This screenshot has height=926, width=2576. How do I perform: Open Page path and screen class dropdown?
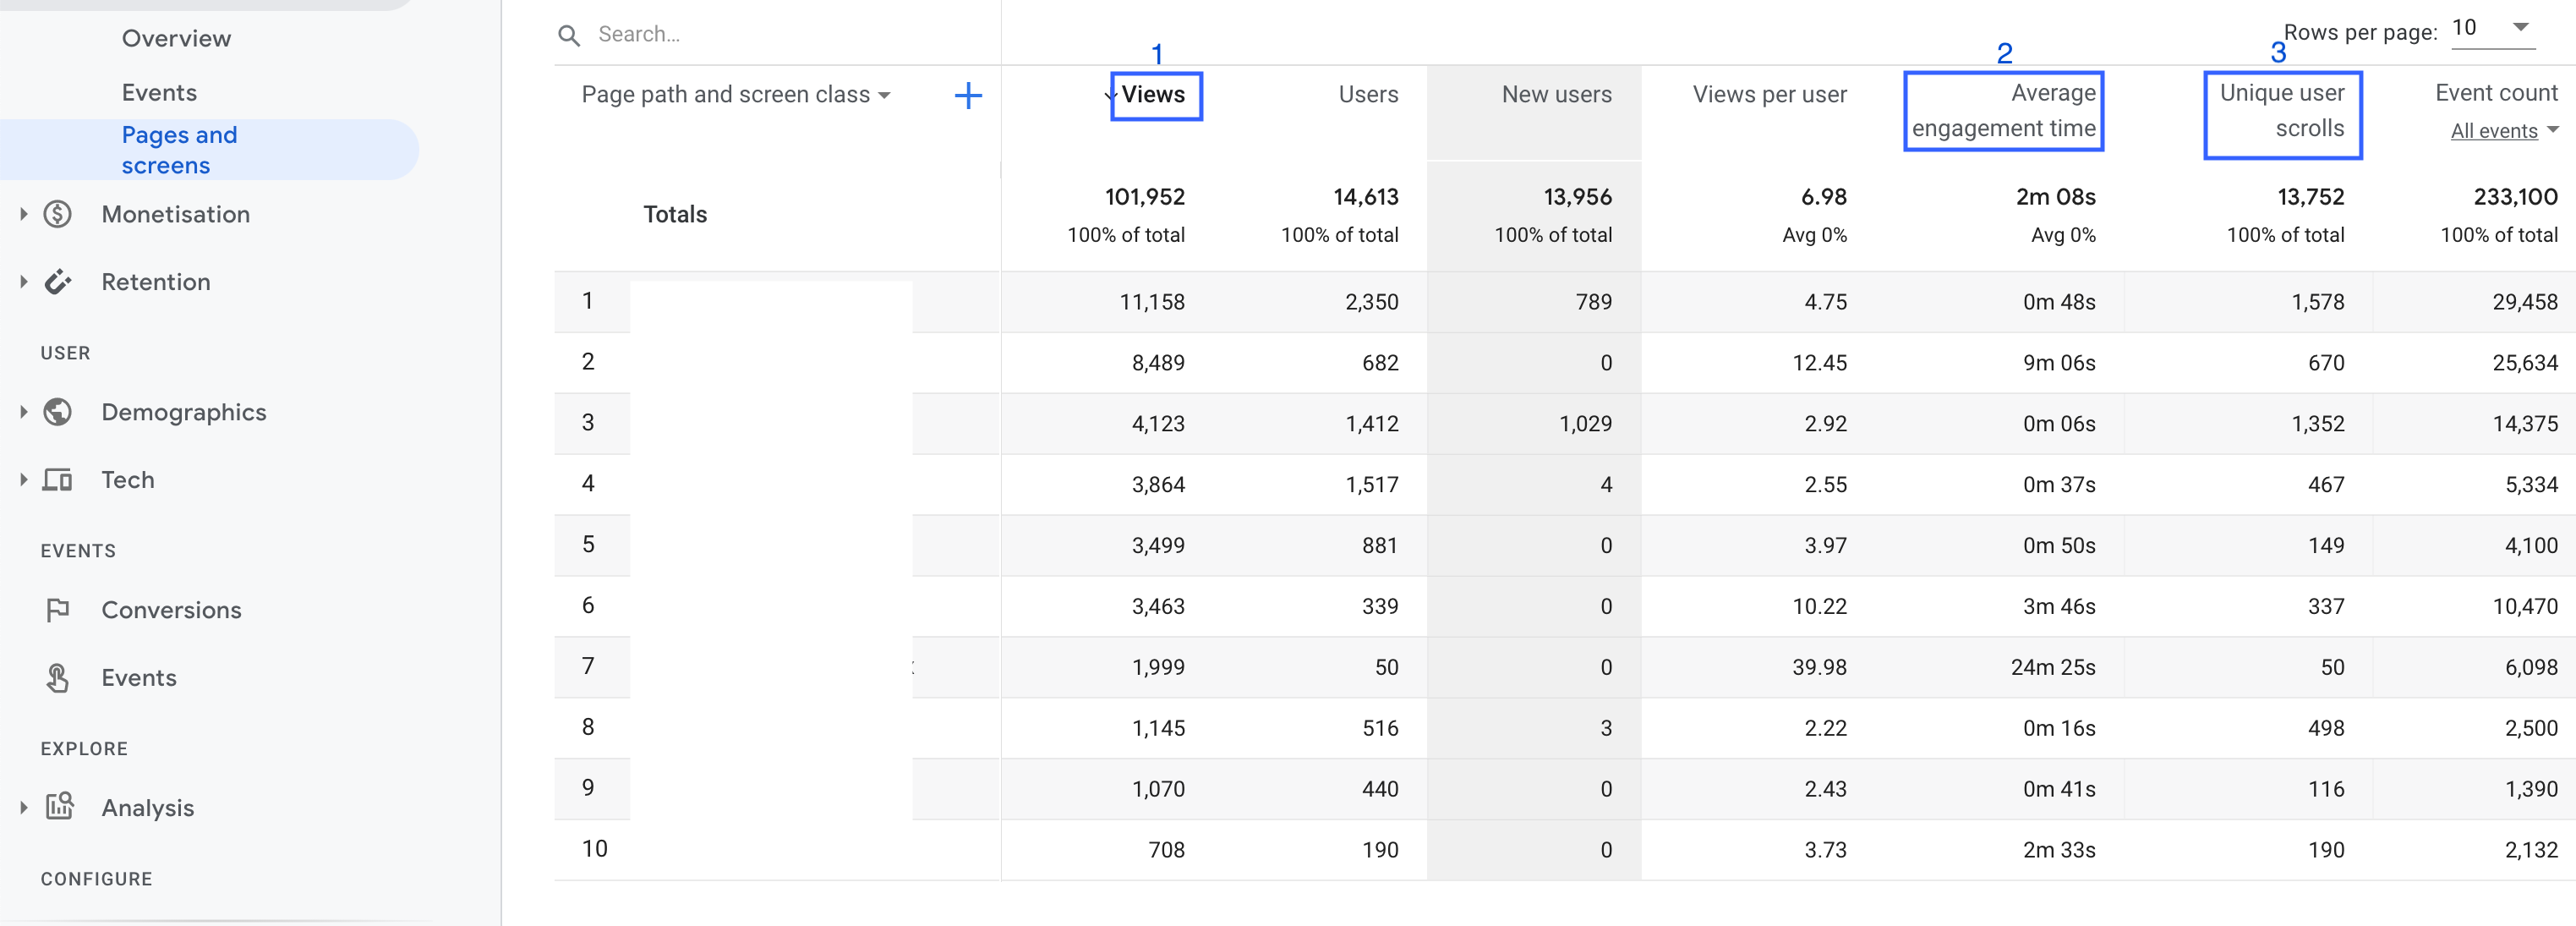(736, 95)
